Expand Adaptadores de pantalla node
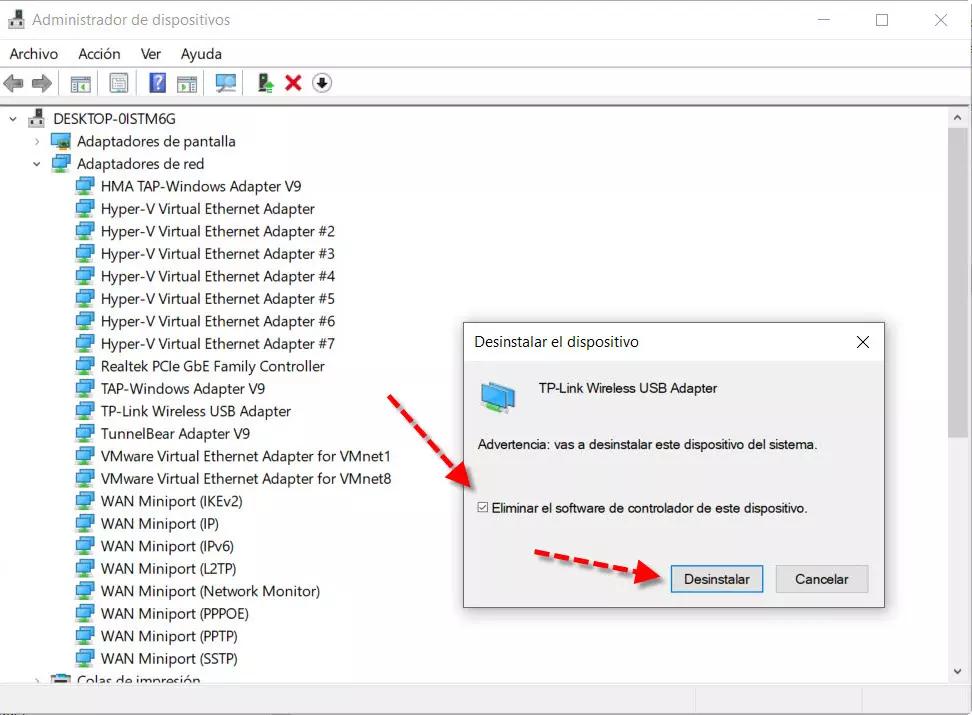This screenshot has width=972, height=715. pos(37,141)
